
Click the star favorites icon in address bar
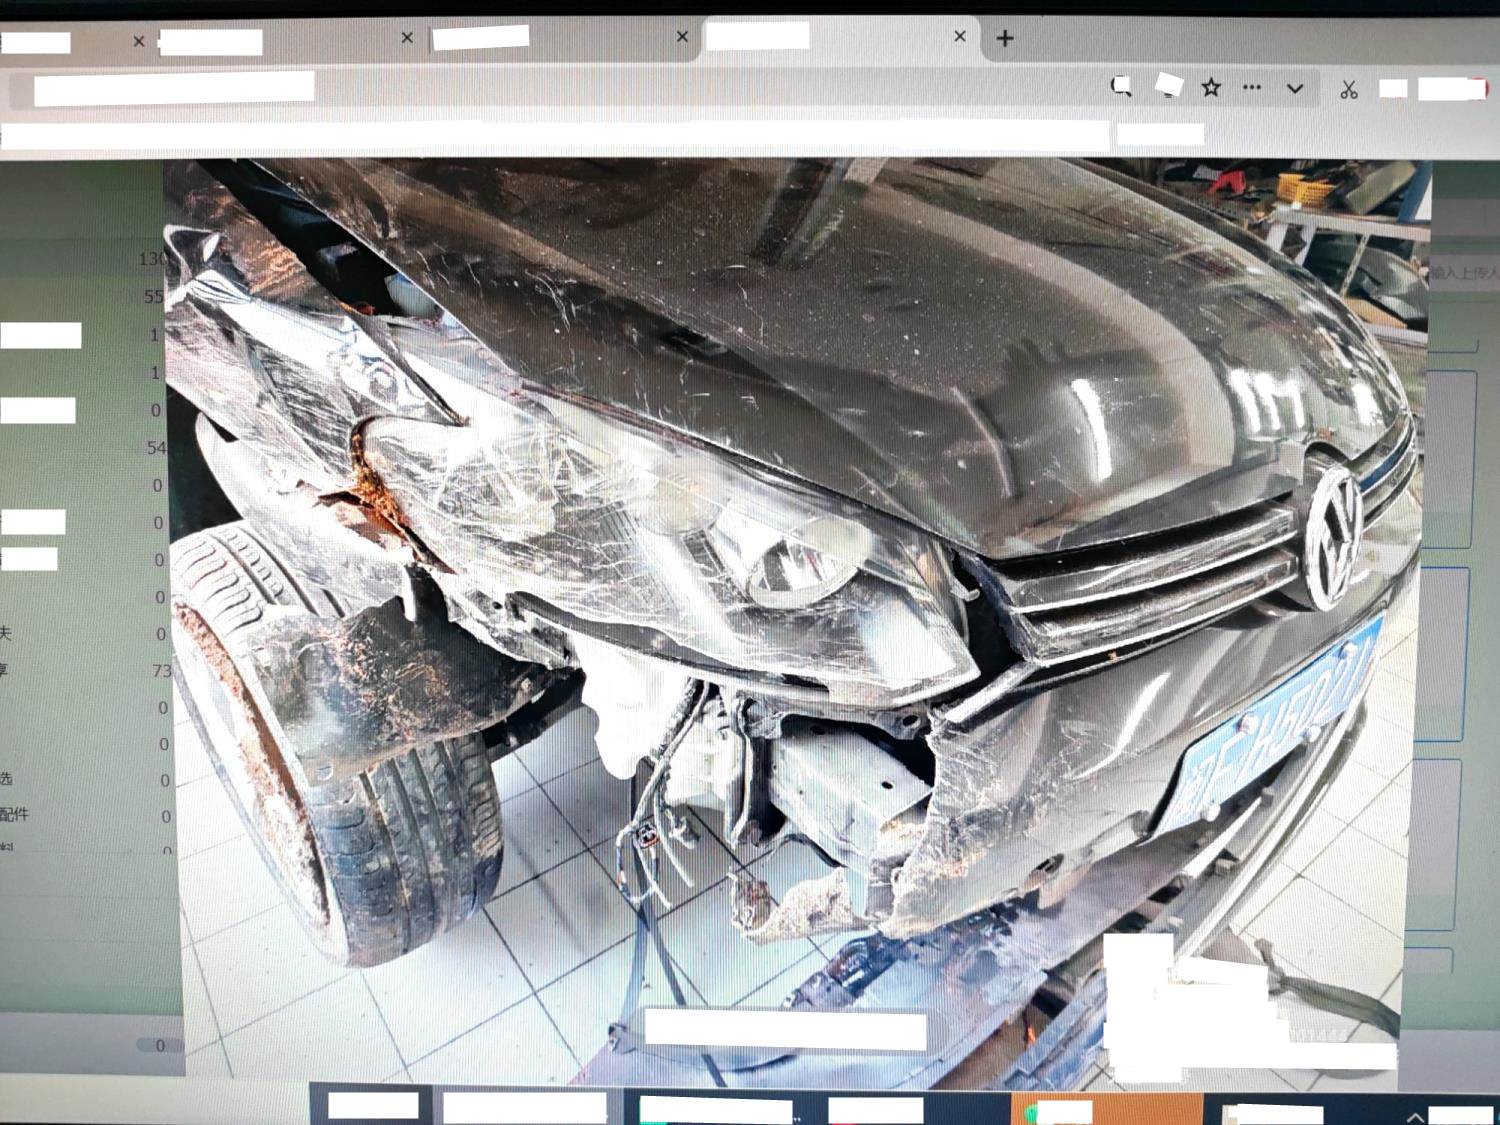tap(1211, 88)
